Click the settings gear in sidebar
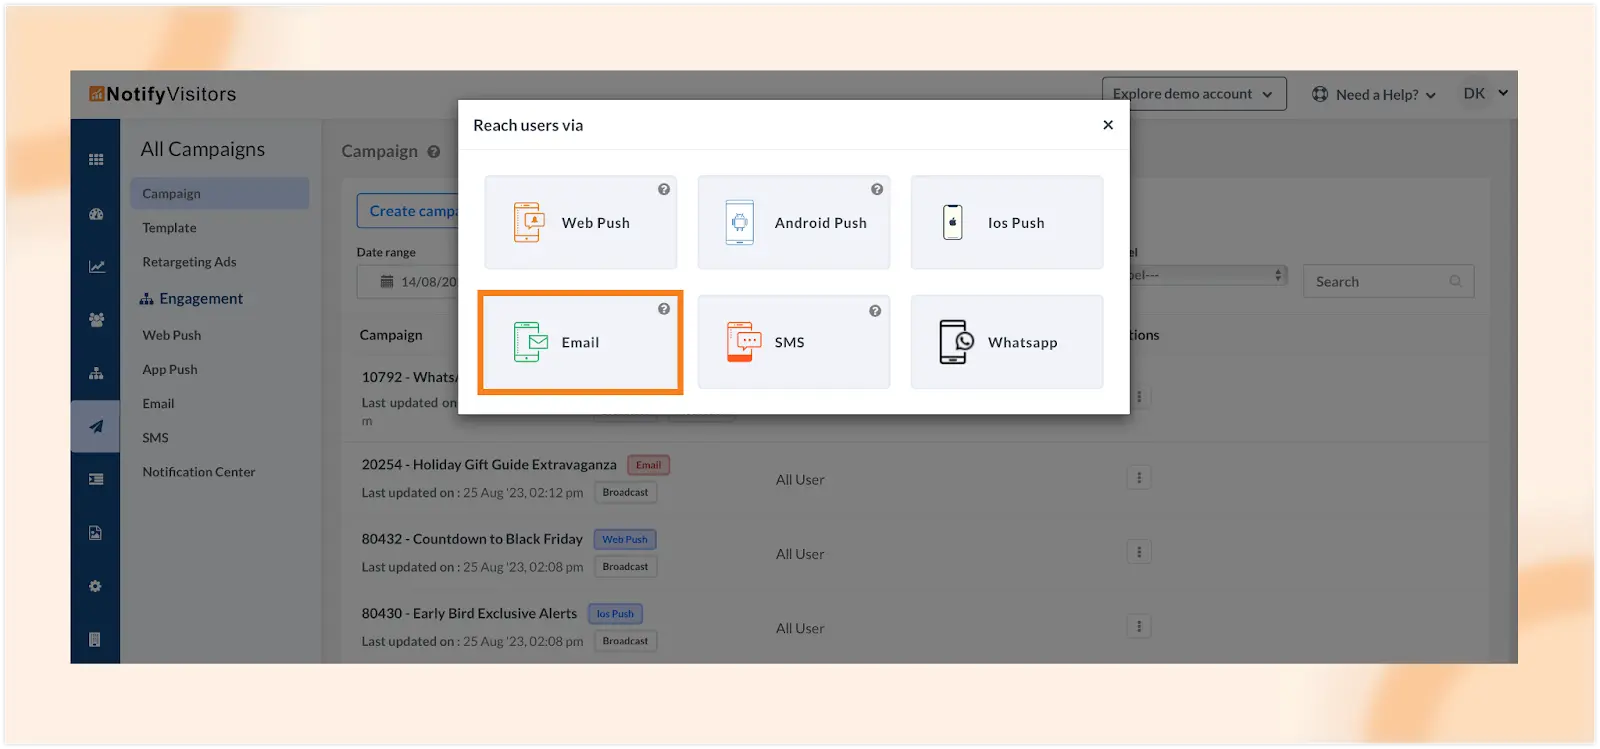Image resolution: width=1600 pixels, height=749 pixels. click(x=96, y=586)
